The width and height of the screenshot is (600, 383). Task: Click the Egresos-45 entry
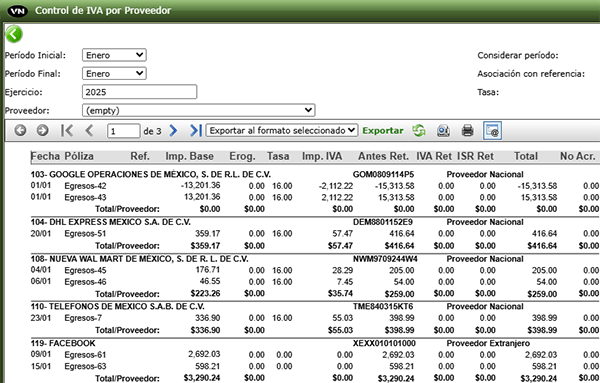click(85, 271)
